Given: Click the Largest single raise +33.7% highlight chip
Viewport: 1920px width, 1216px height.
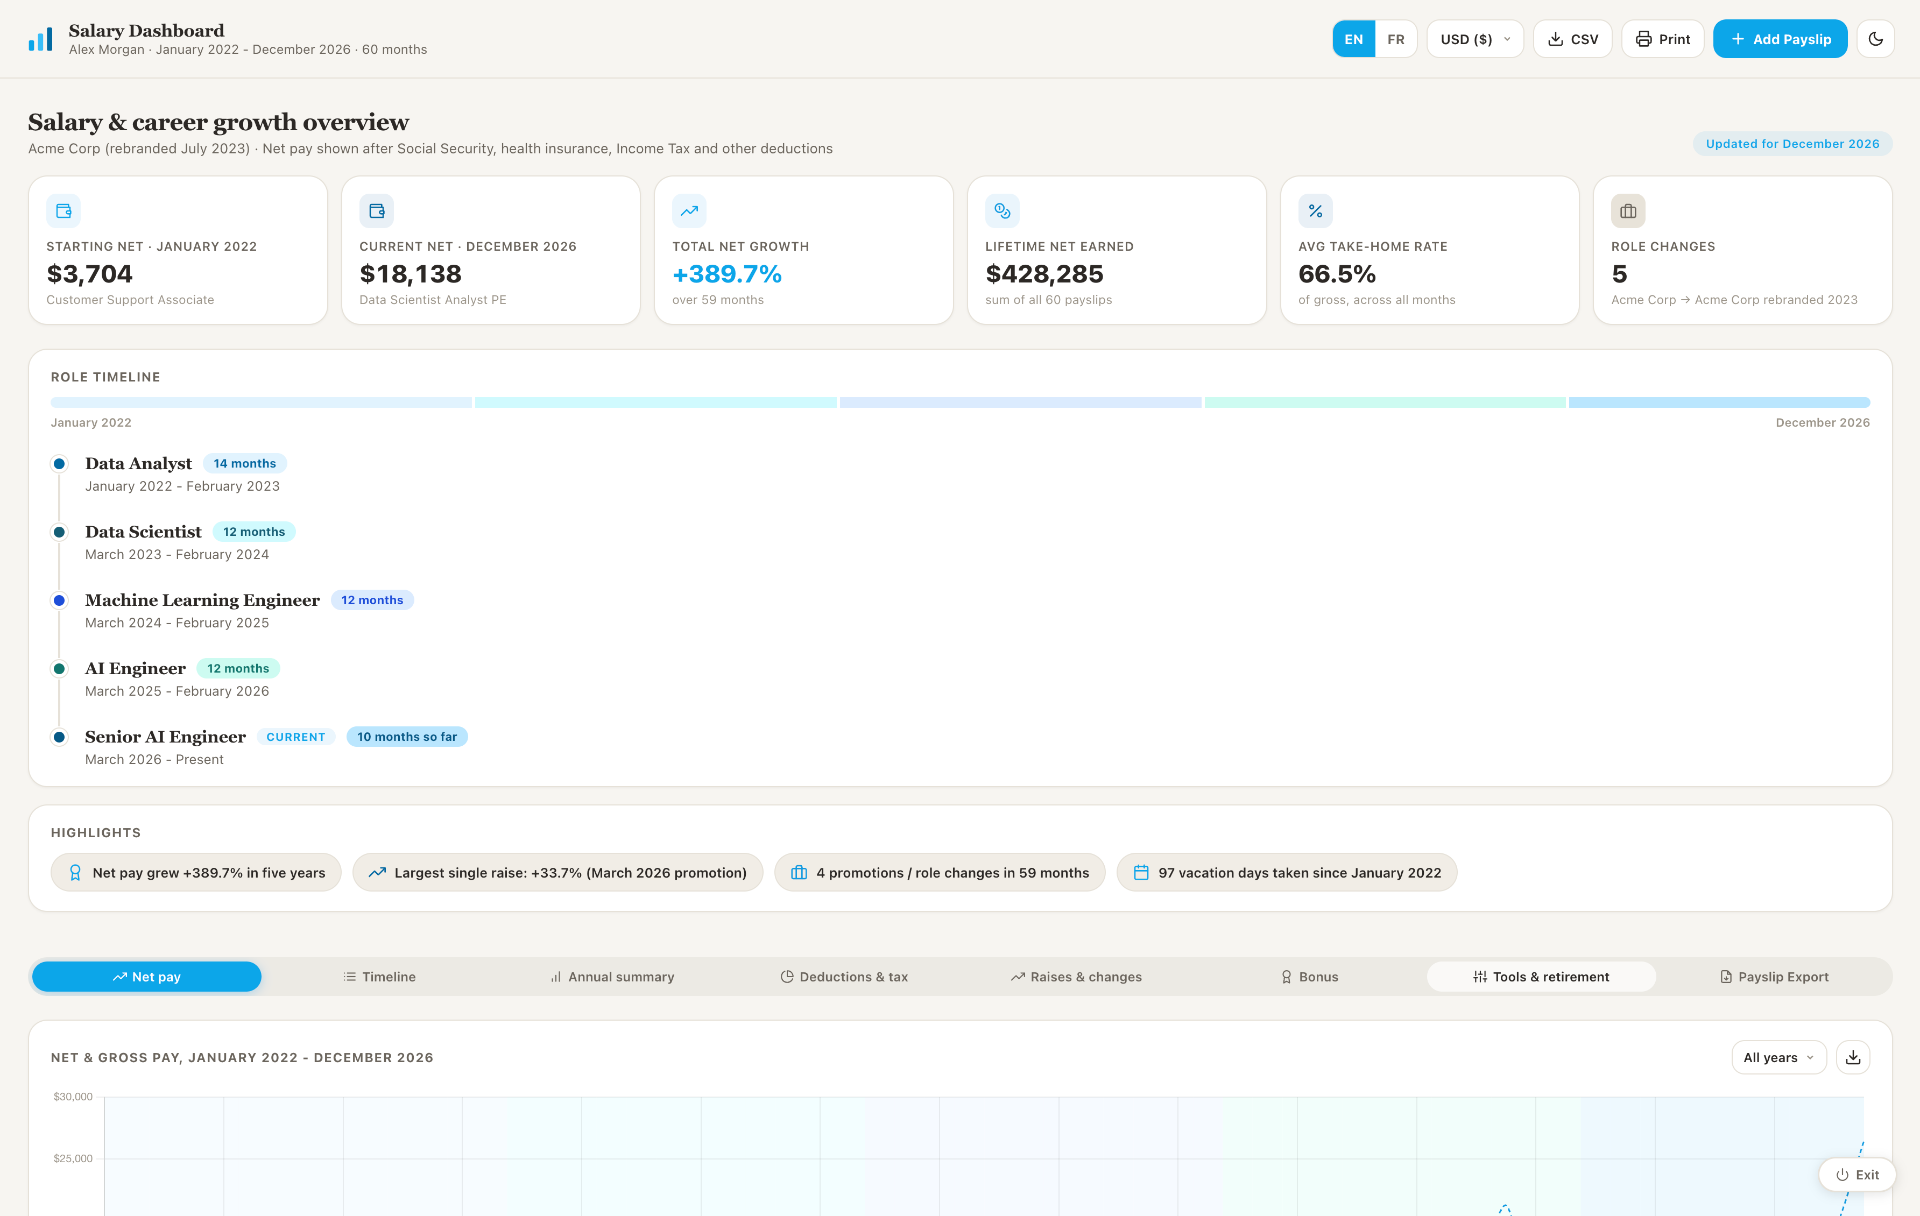Looking at the screenshot, I should pyautogui.click(x=558, y=873).
